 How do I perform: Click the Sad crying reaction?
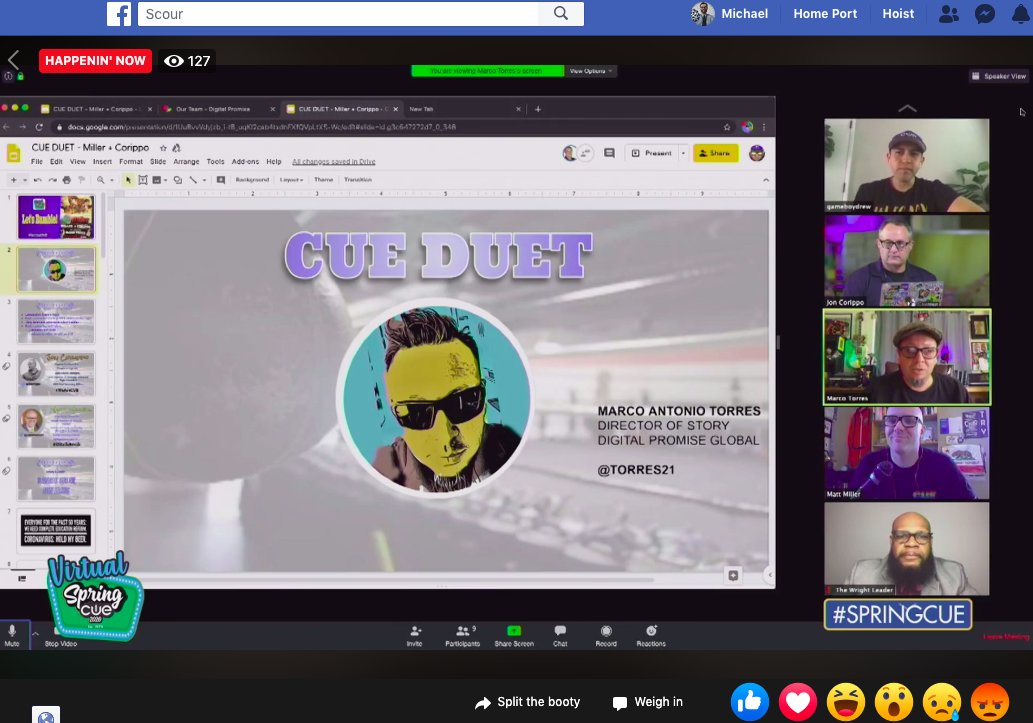[x=942, y=701]
